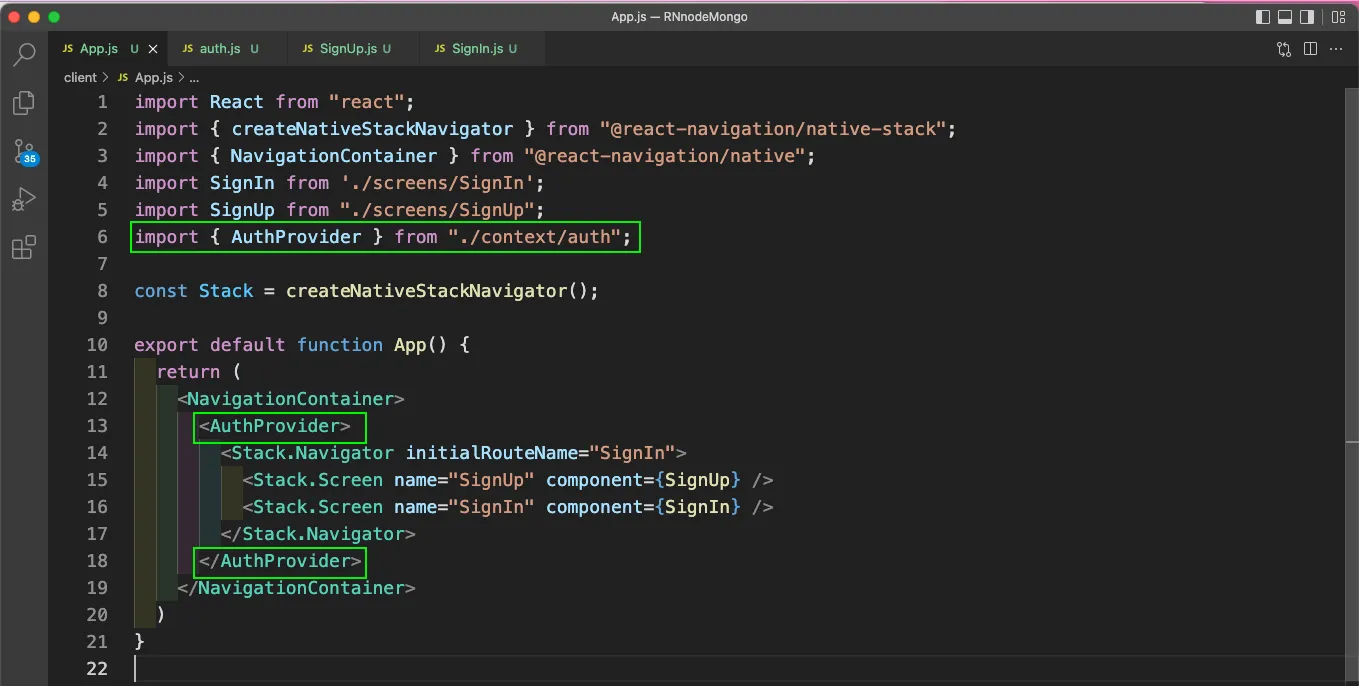
Task: Click createNativeStackNavigator() call on line 8
Action: click(x=437, y=291)
